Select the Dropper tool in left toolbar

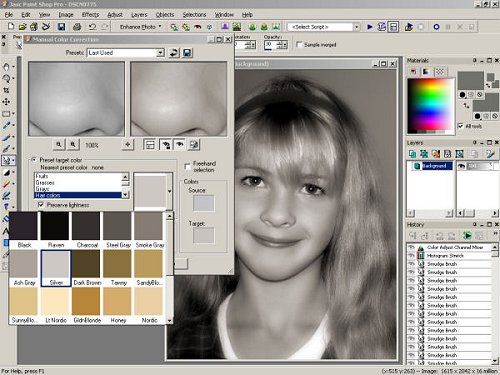[6, 125]
